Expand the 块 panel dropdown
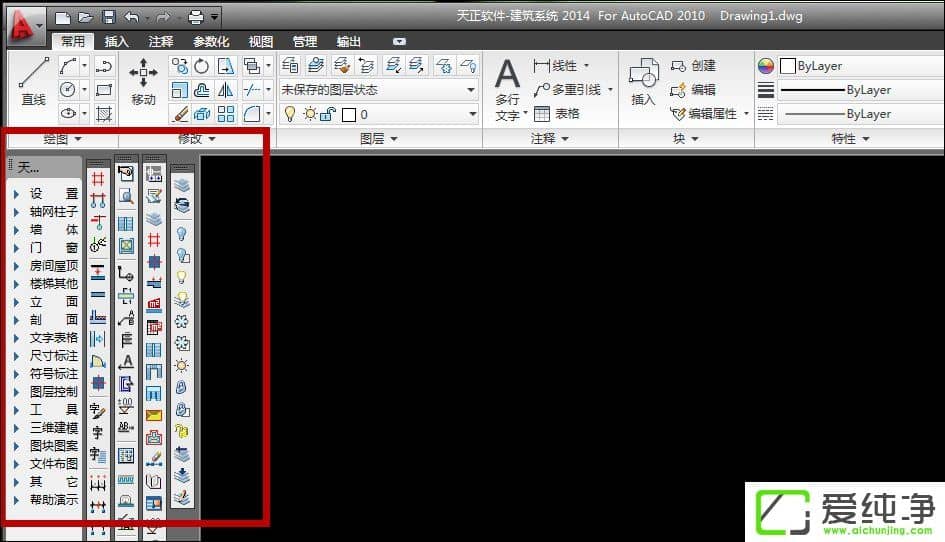 point(686,139)
